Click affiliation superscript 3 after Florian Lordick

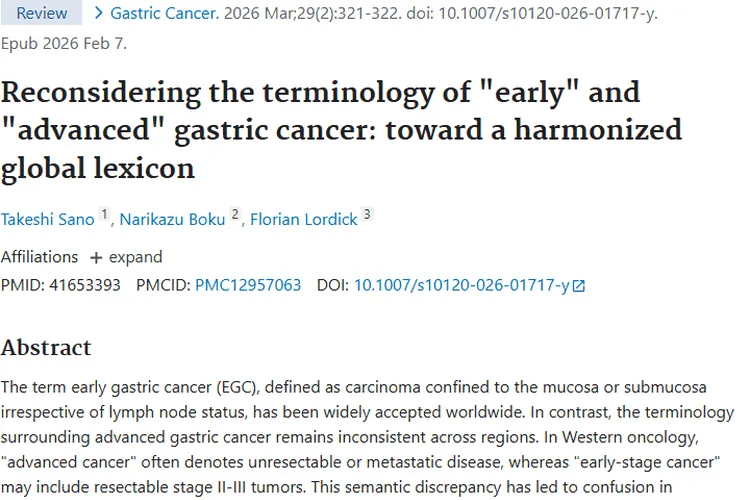(x=367, y=216)
